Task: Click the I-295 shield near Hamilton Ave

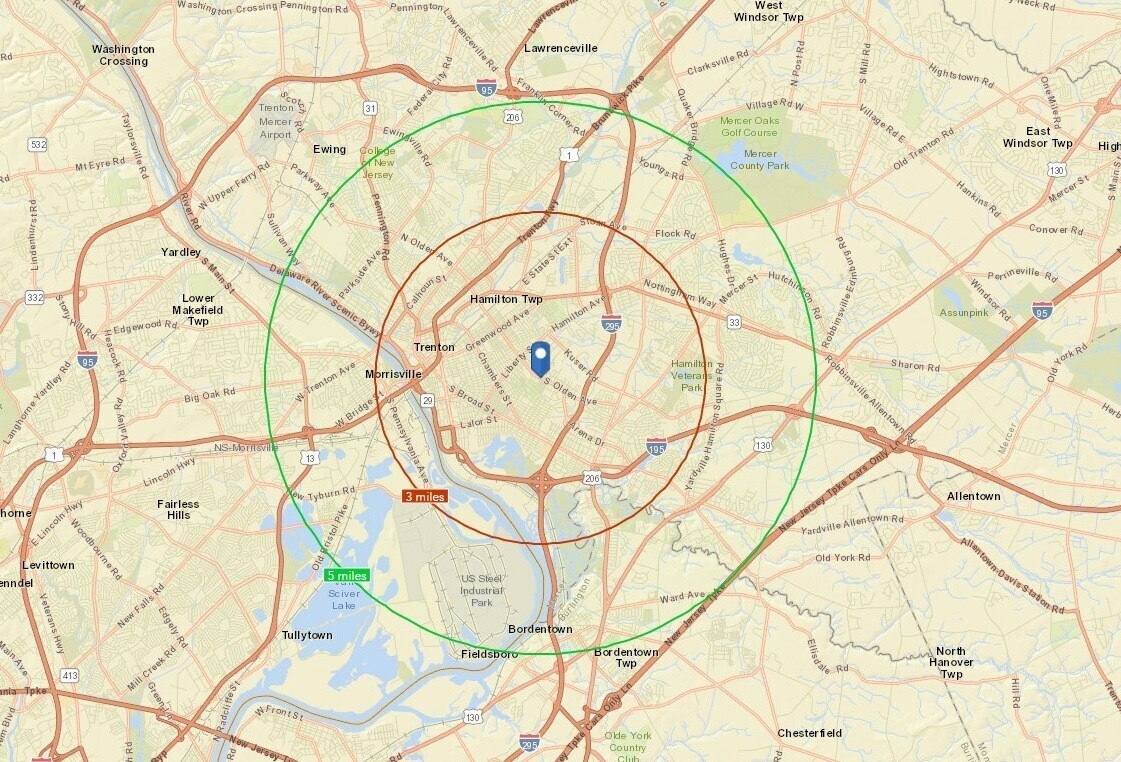Action: [611, 323]
